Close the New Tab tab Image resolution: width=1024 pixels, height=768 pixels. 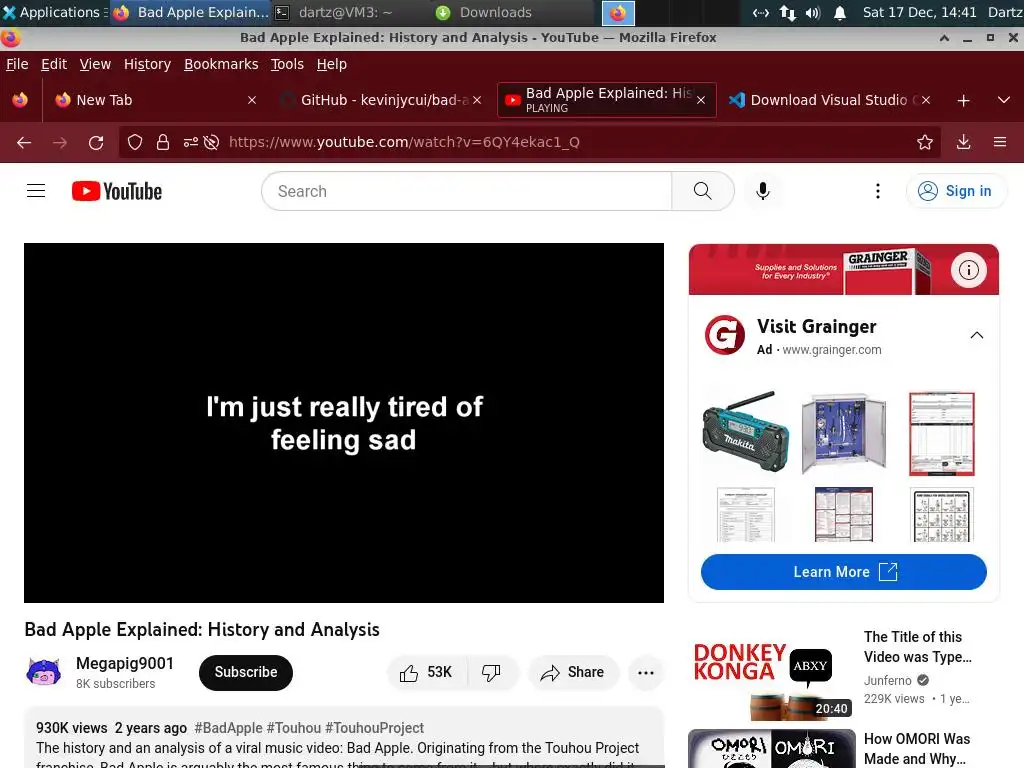(252, 100)
